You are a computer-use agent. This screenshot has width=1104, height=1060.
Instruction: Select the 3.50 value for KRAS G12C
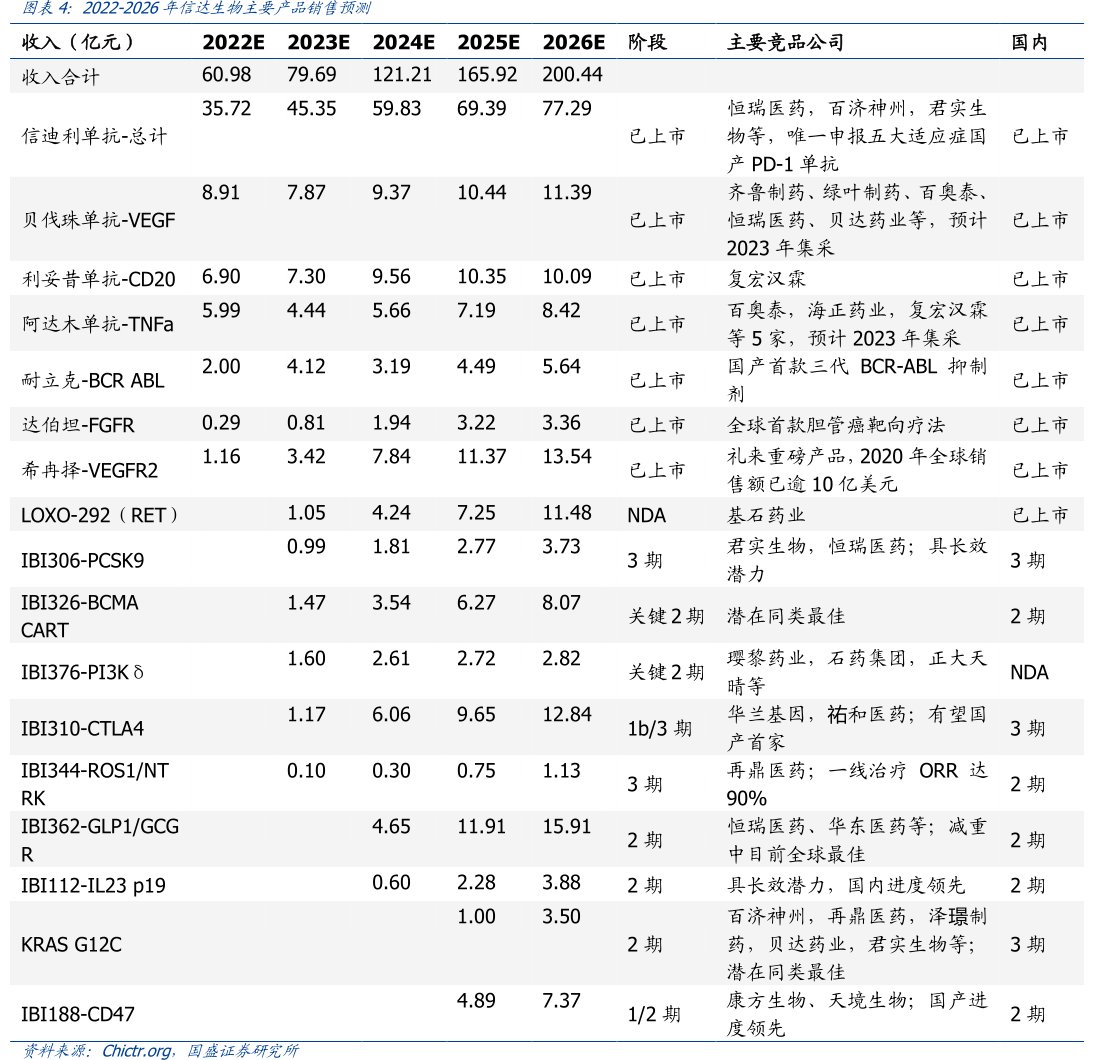(561, 916)
